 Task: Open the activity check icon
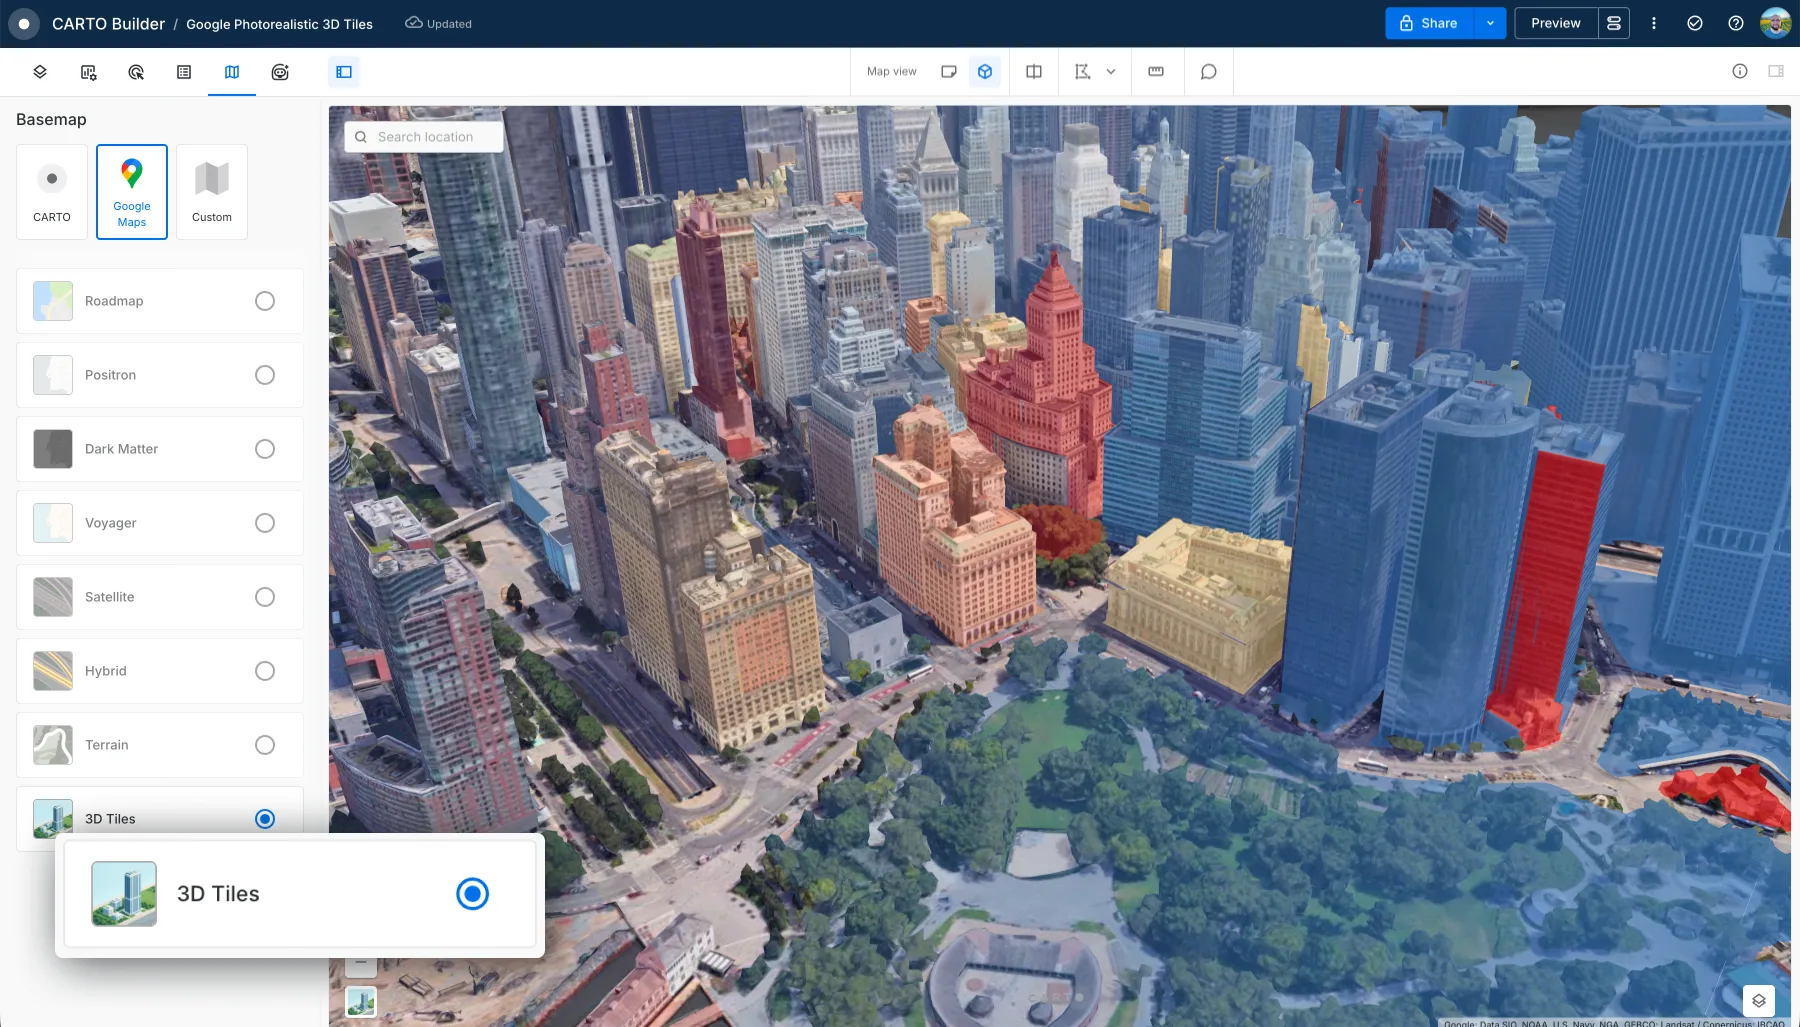[1695, 23]
